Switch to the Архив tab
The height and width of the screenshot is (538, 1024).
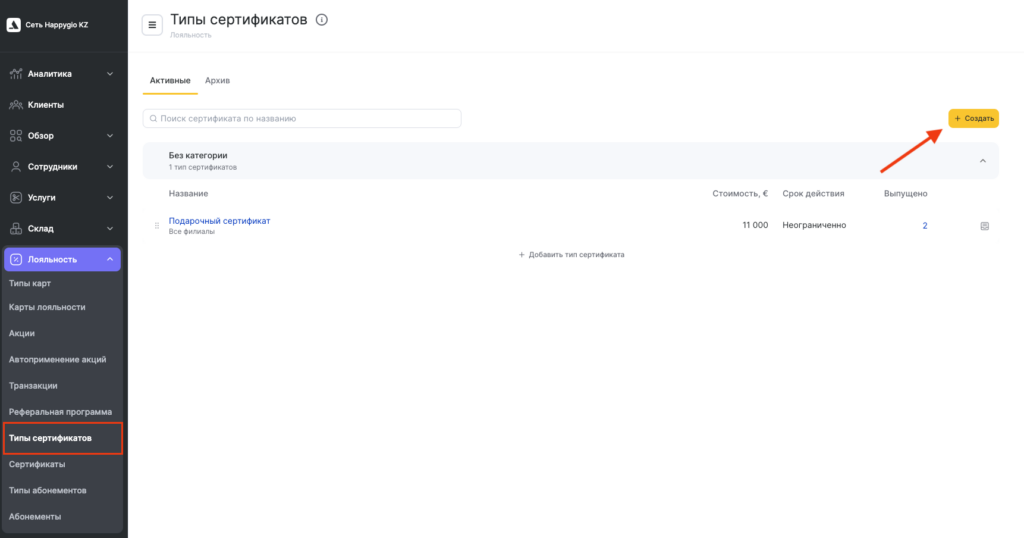217,80
